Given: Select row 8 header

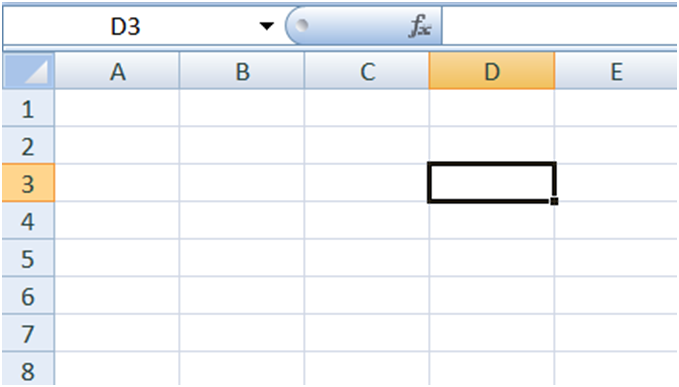Looking at the screenshot, I should 29,369.
